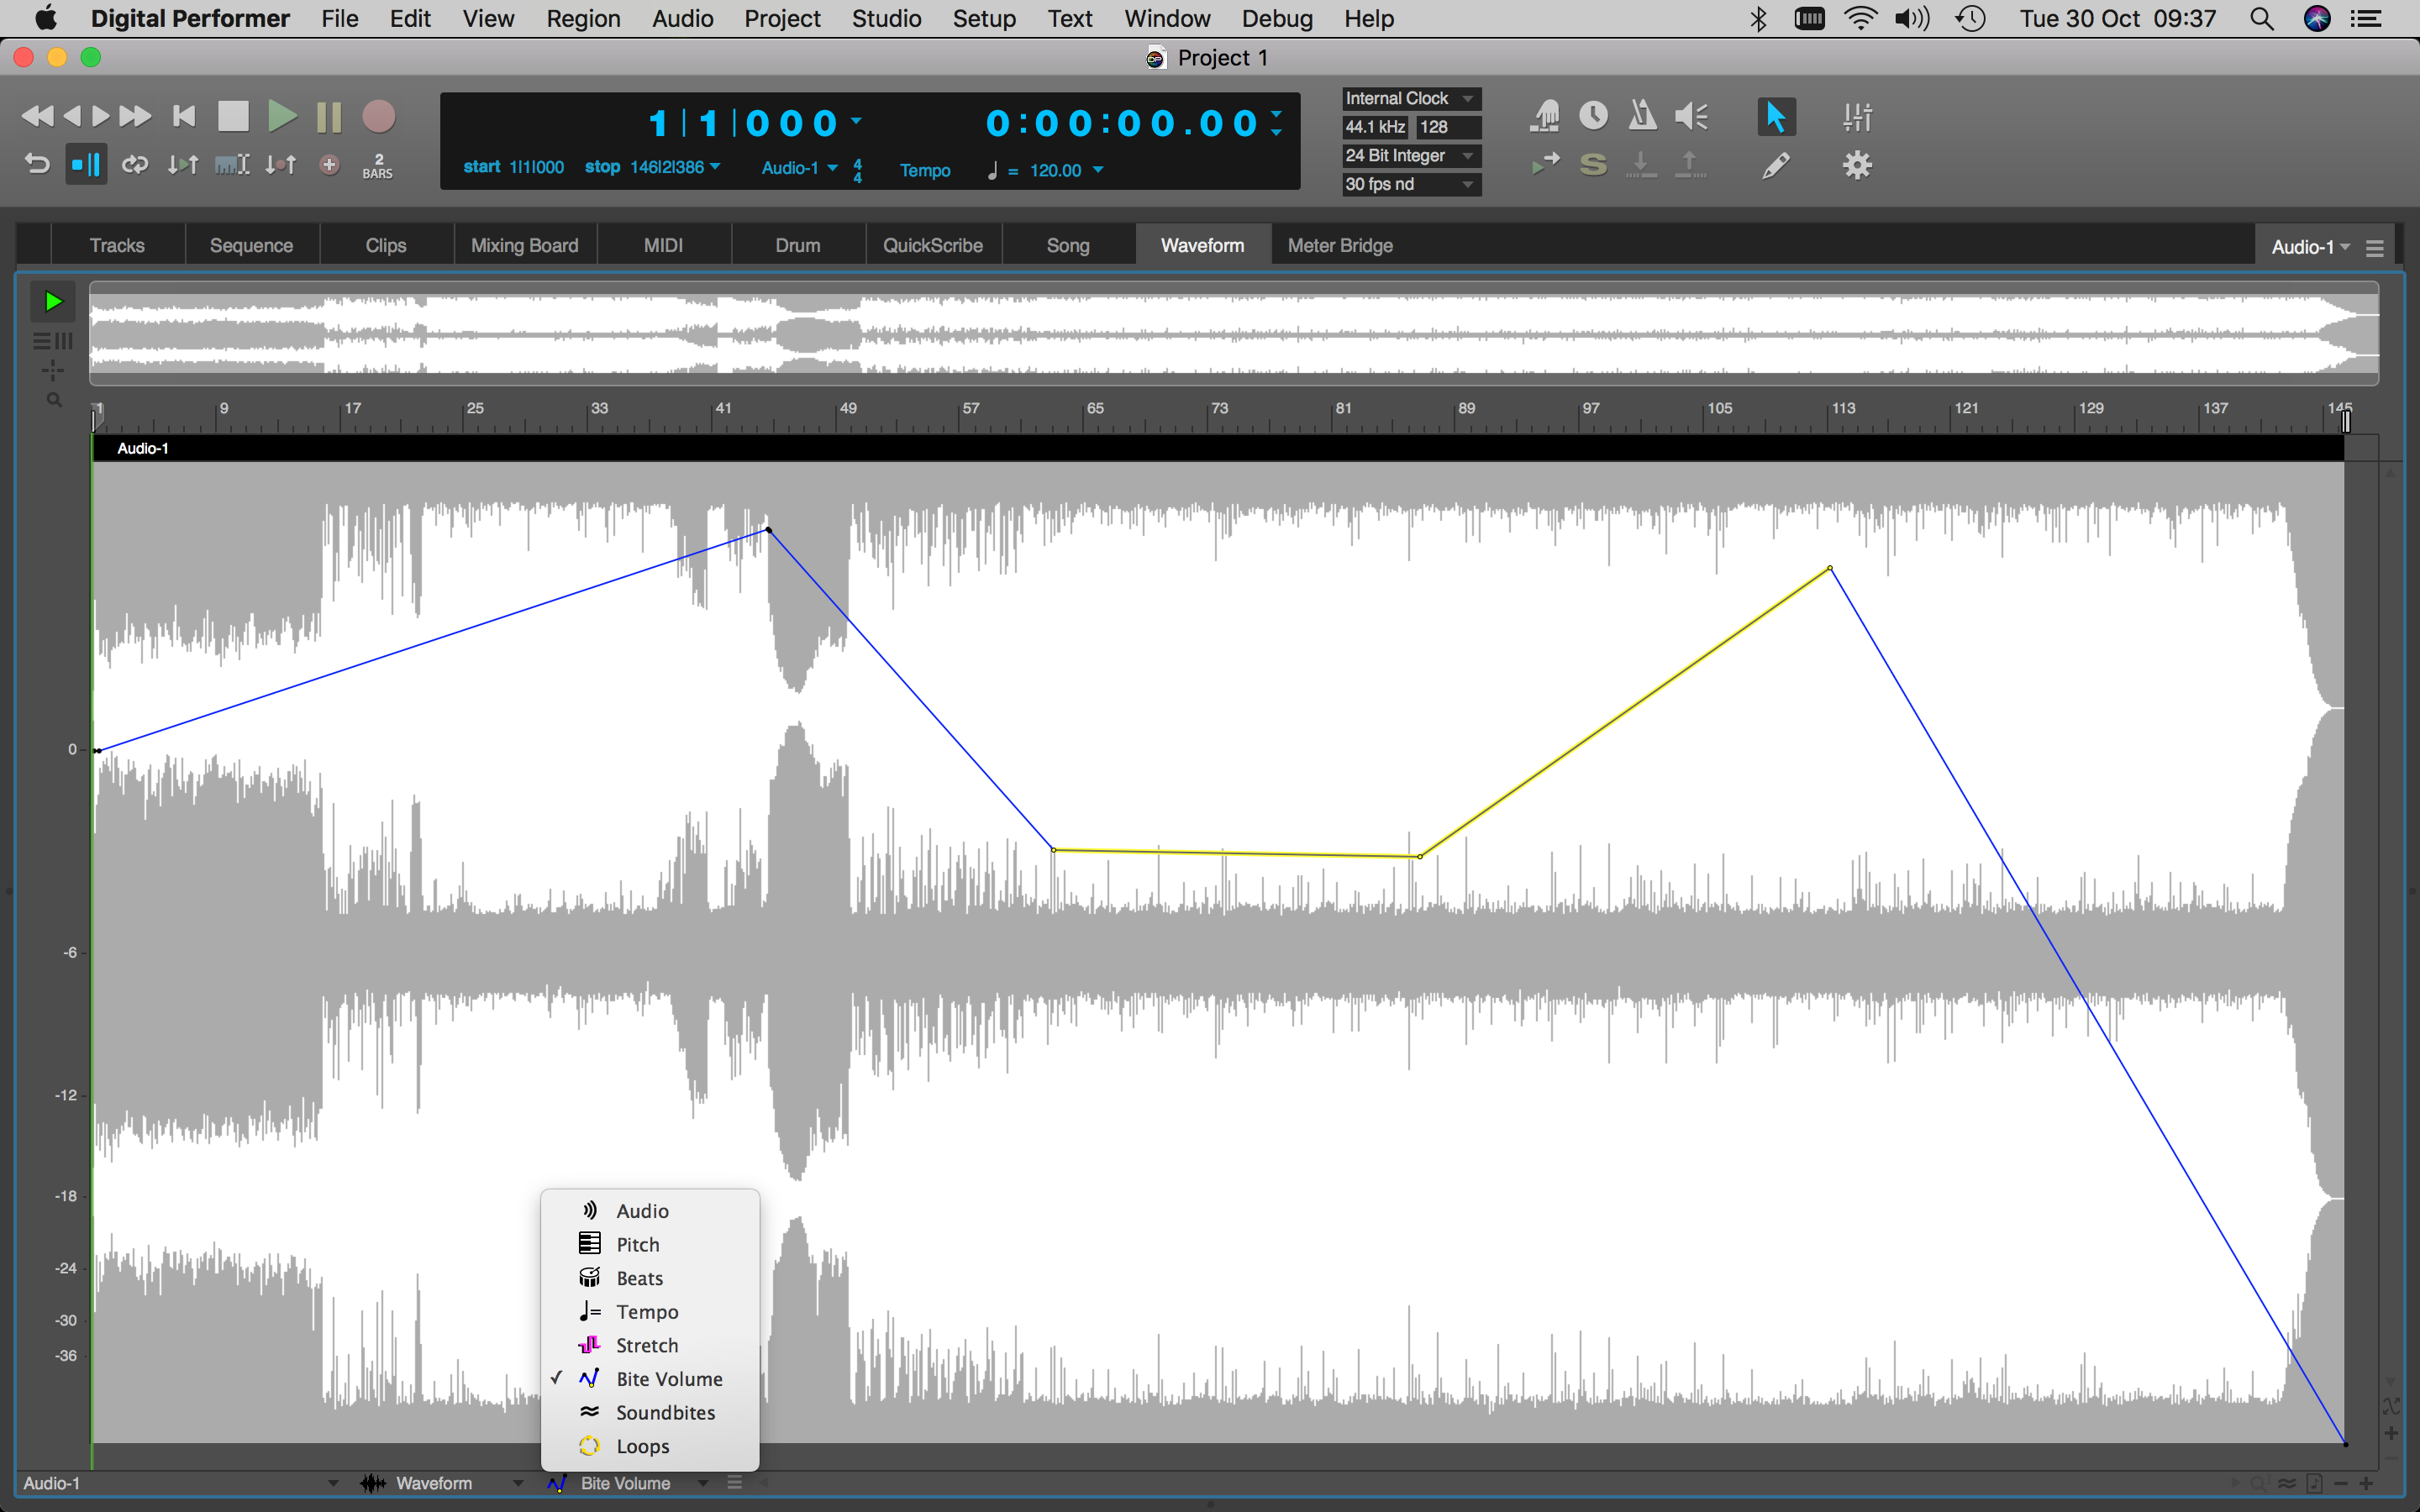Toggle Auto Record punch in/out
The image size is (2420, 1512).
[281, 164]
